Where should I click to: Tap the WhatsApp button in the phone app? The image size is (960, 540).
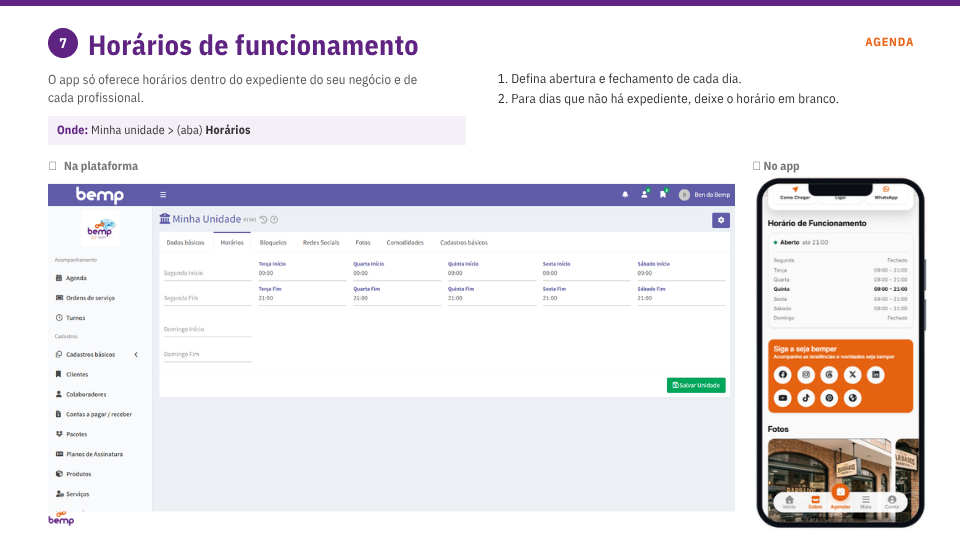(x=886, y=193)
